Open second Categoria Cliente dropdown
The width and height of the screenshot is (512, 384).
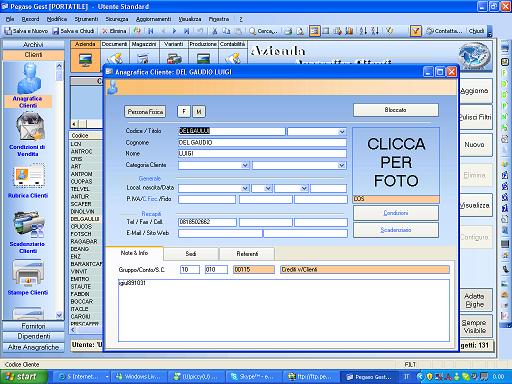pos(341,165)
